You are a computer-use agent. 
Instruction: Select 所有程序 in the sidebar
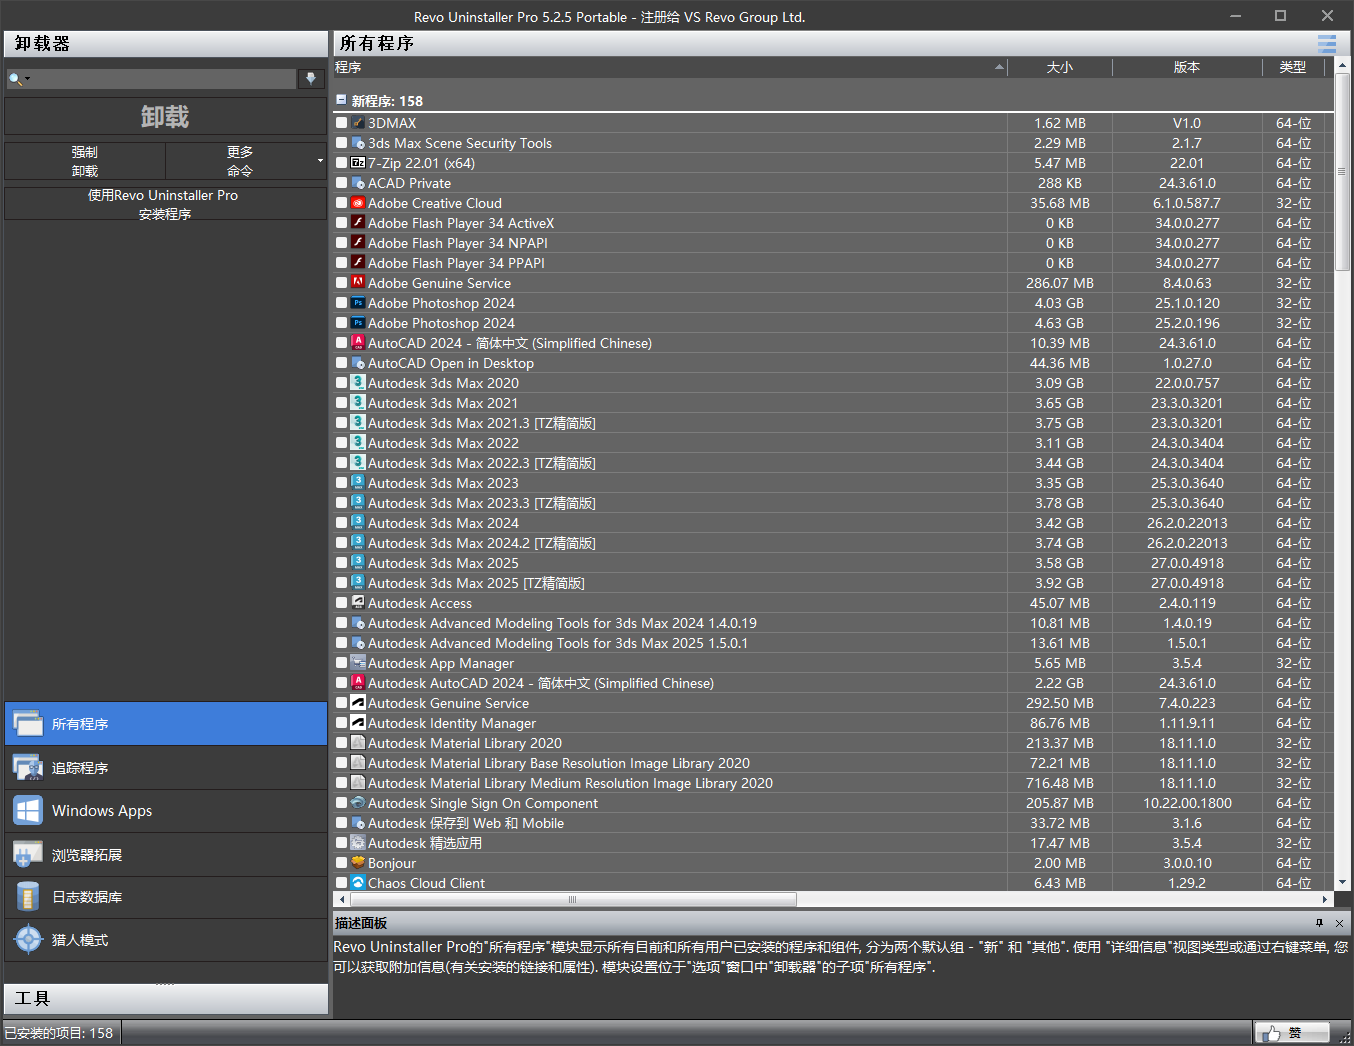[166, 723]
